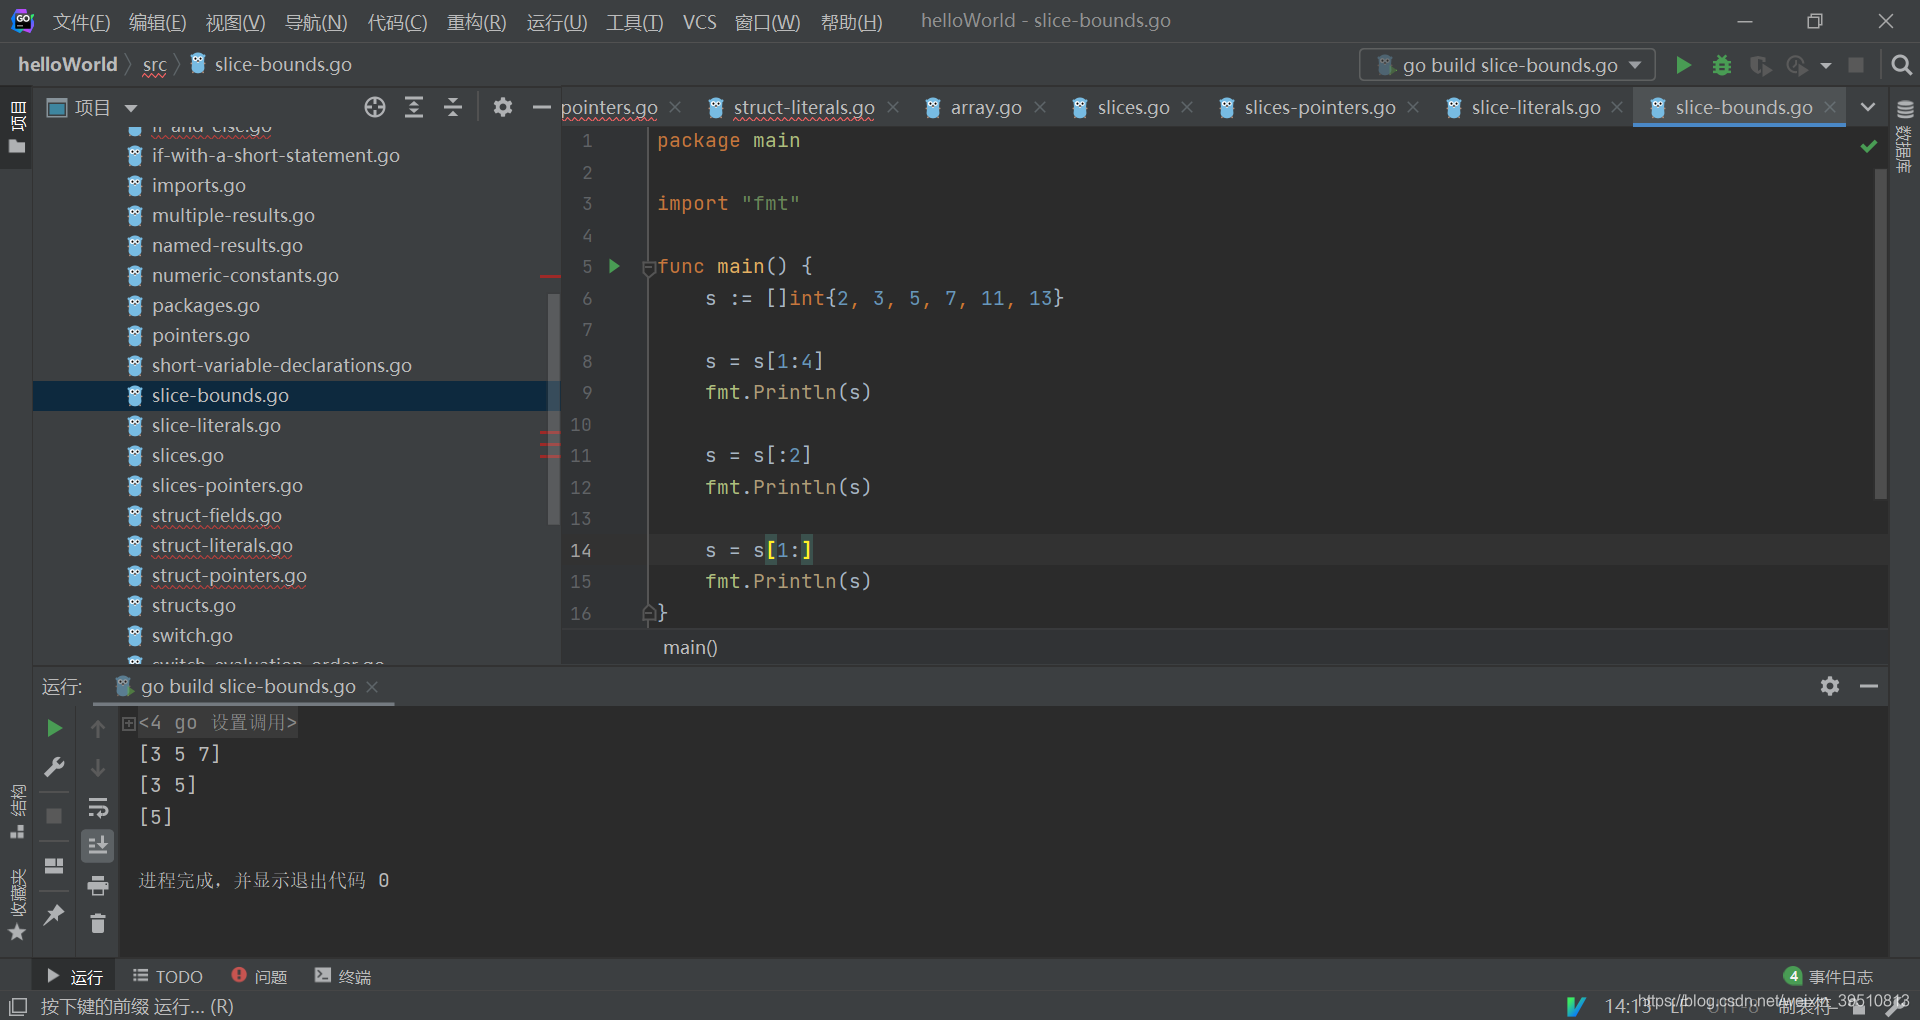
Task: Open the Project side tab icon
Action: pyautogui.click(x=17, y=130)
